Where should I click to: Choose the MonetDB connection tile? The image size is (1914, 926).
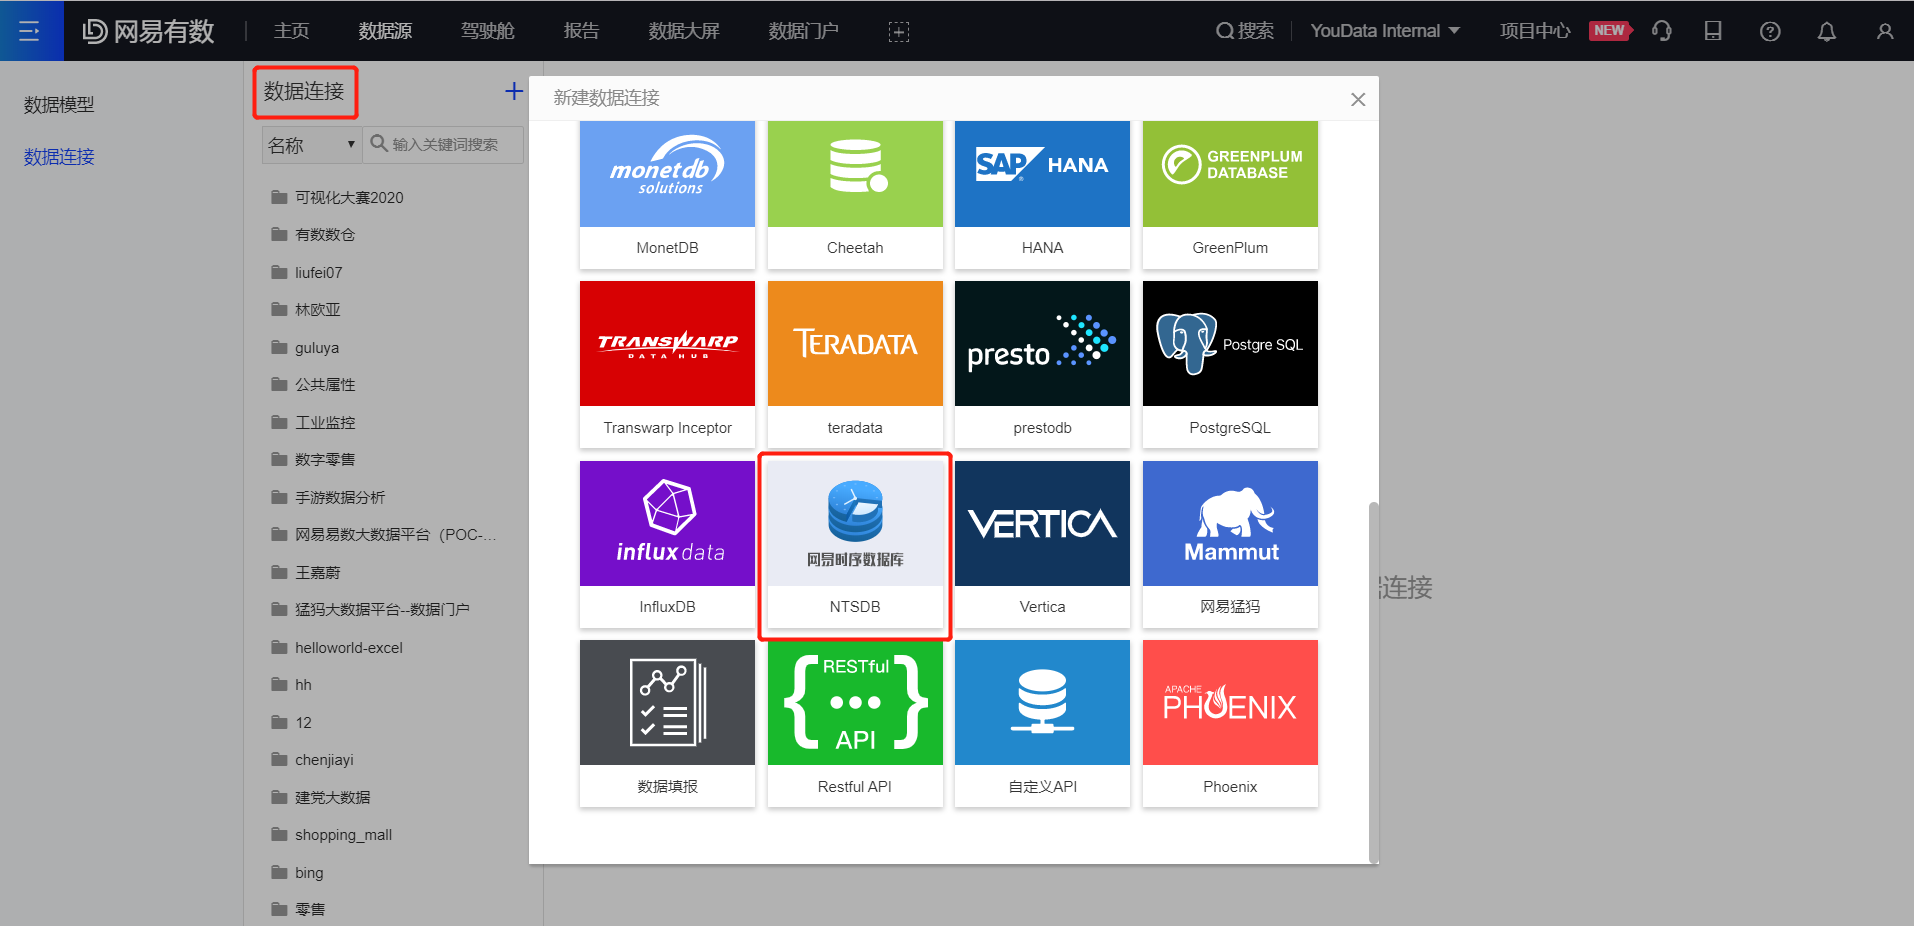coord(667,194)
